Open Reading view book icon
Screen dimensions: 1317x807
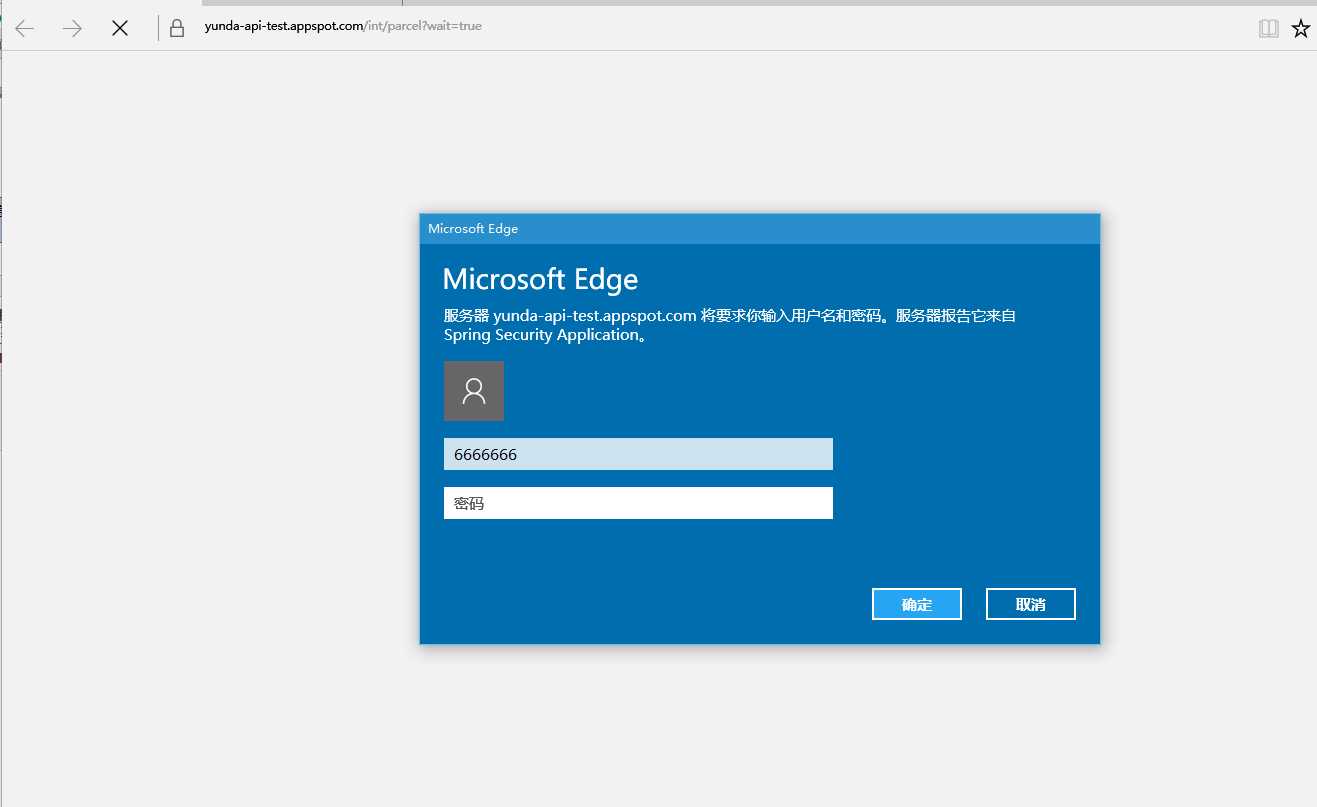[1268, 29]
